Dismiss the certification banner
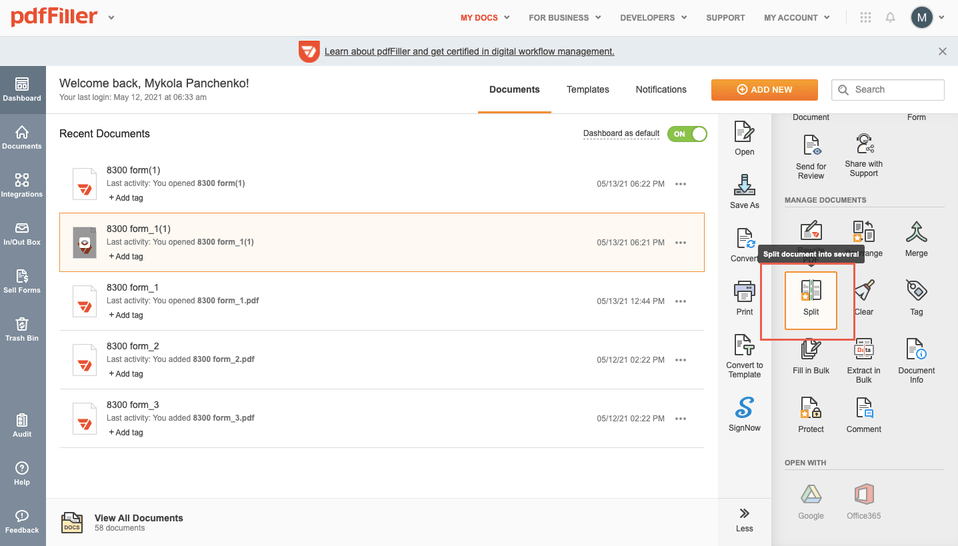The height and width of the screenshot is (546, 958). (942, 51)
